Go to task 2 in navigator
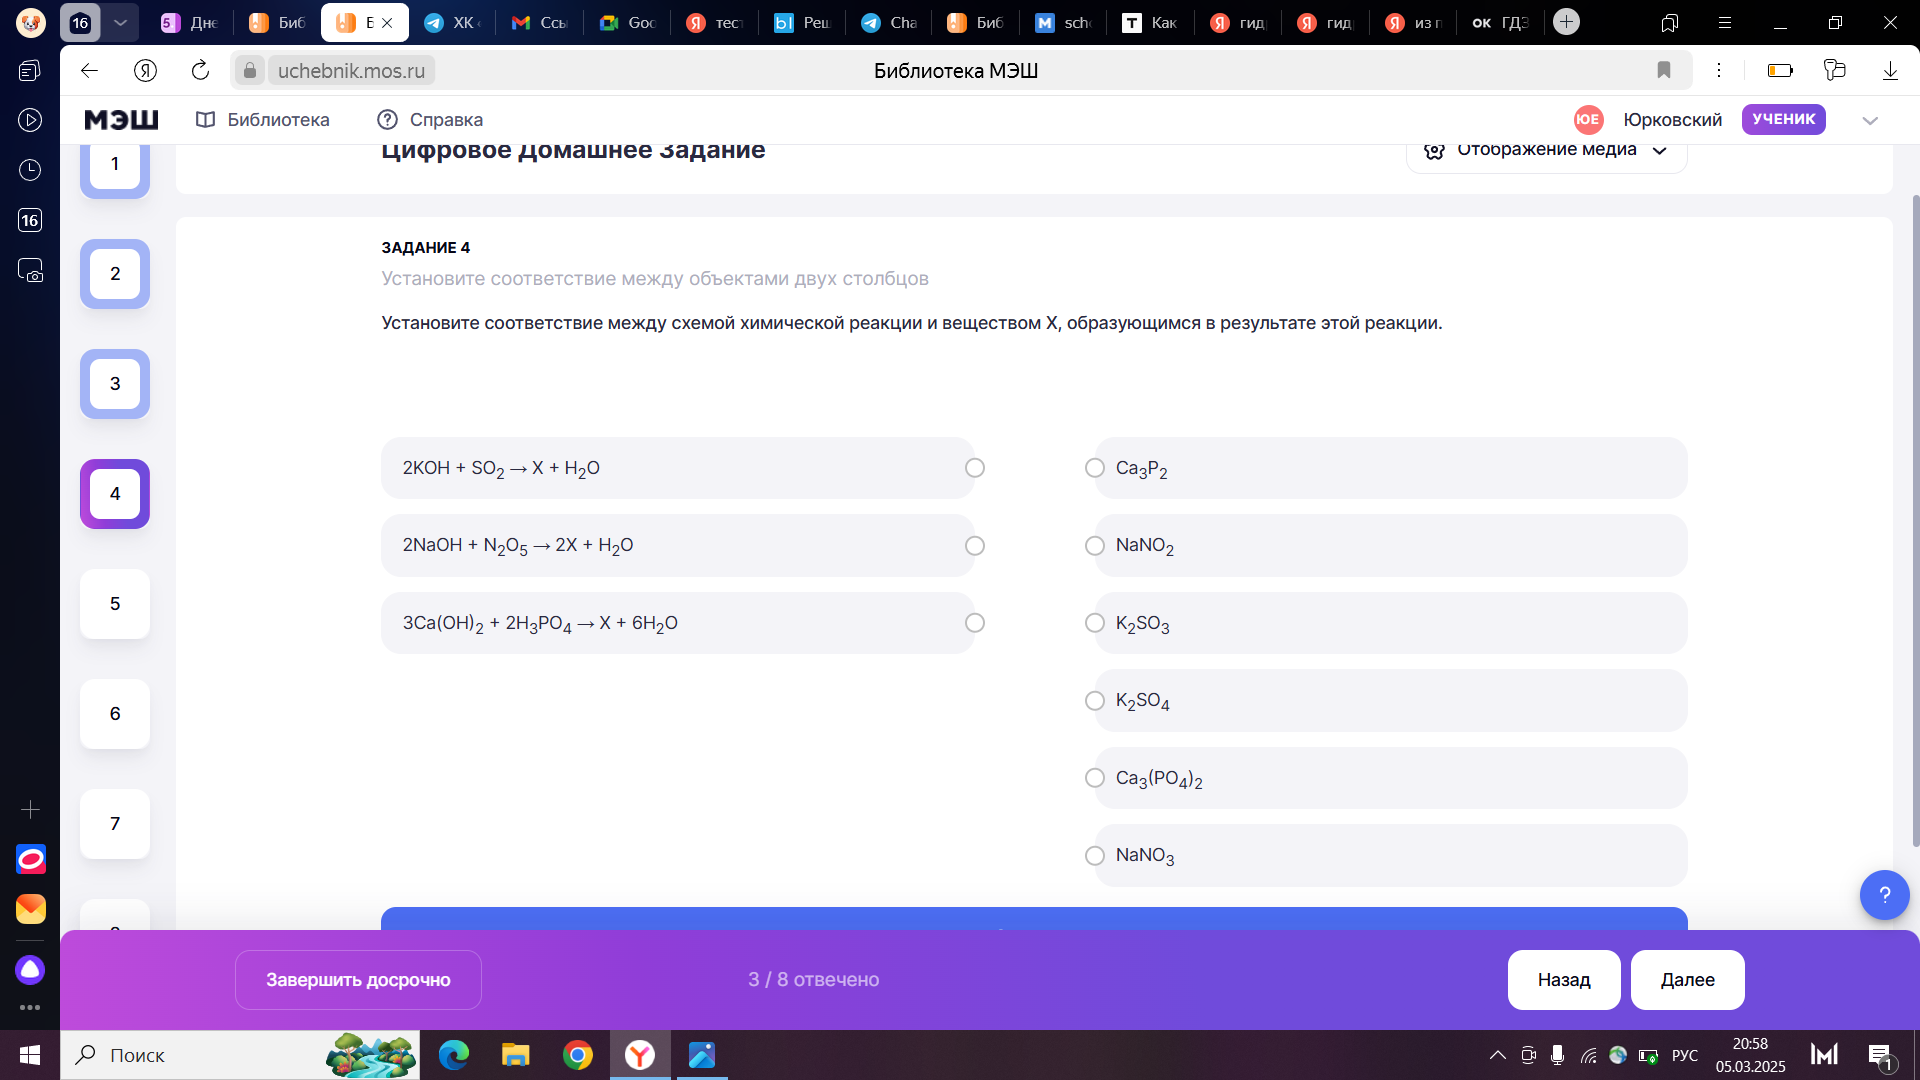Image resolution: width=1920 pixels, height=1080 pixels. pos(115,274)
